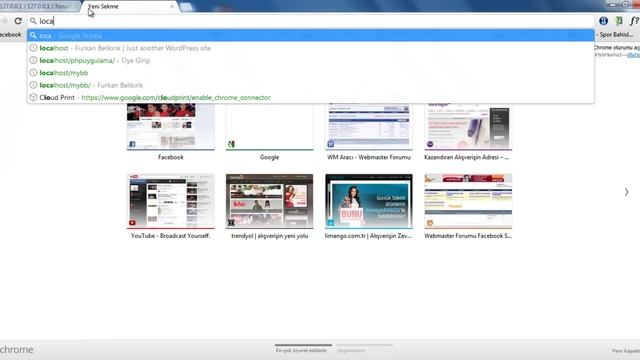
Task: Click the YouTube favicon on thumbnail
Action: coord(132,223)
